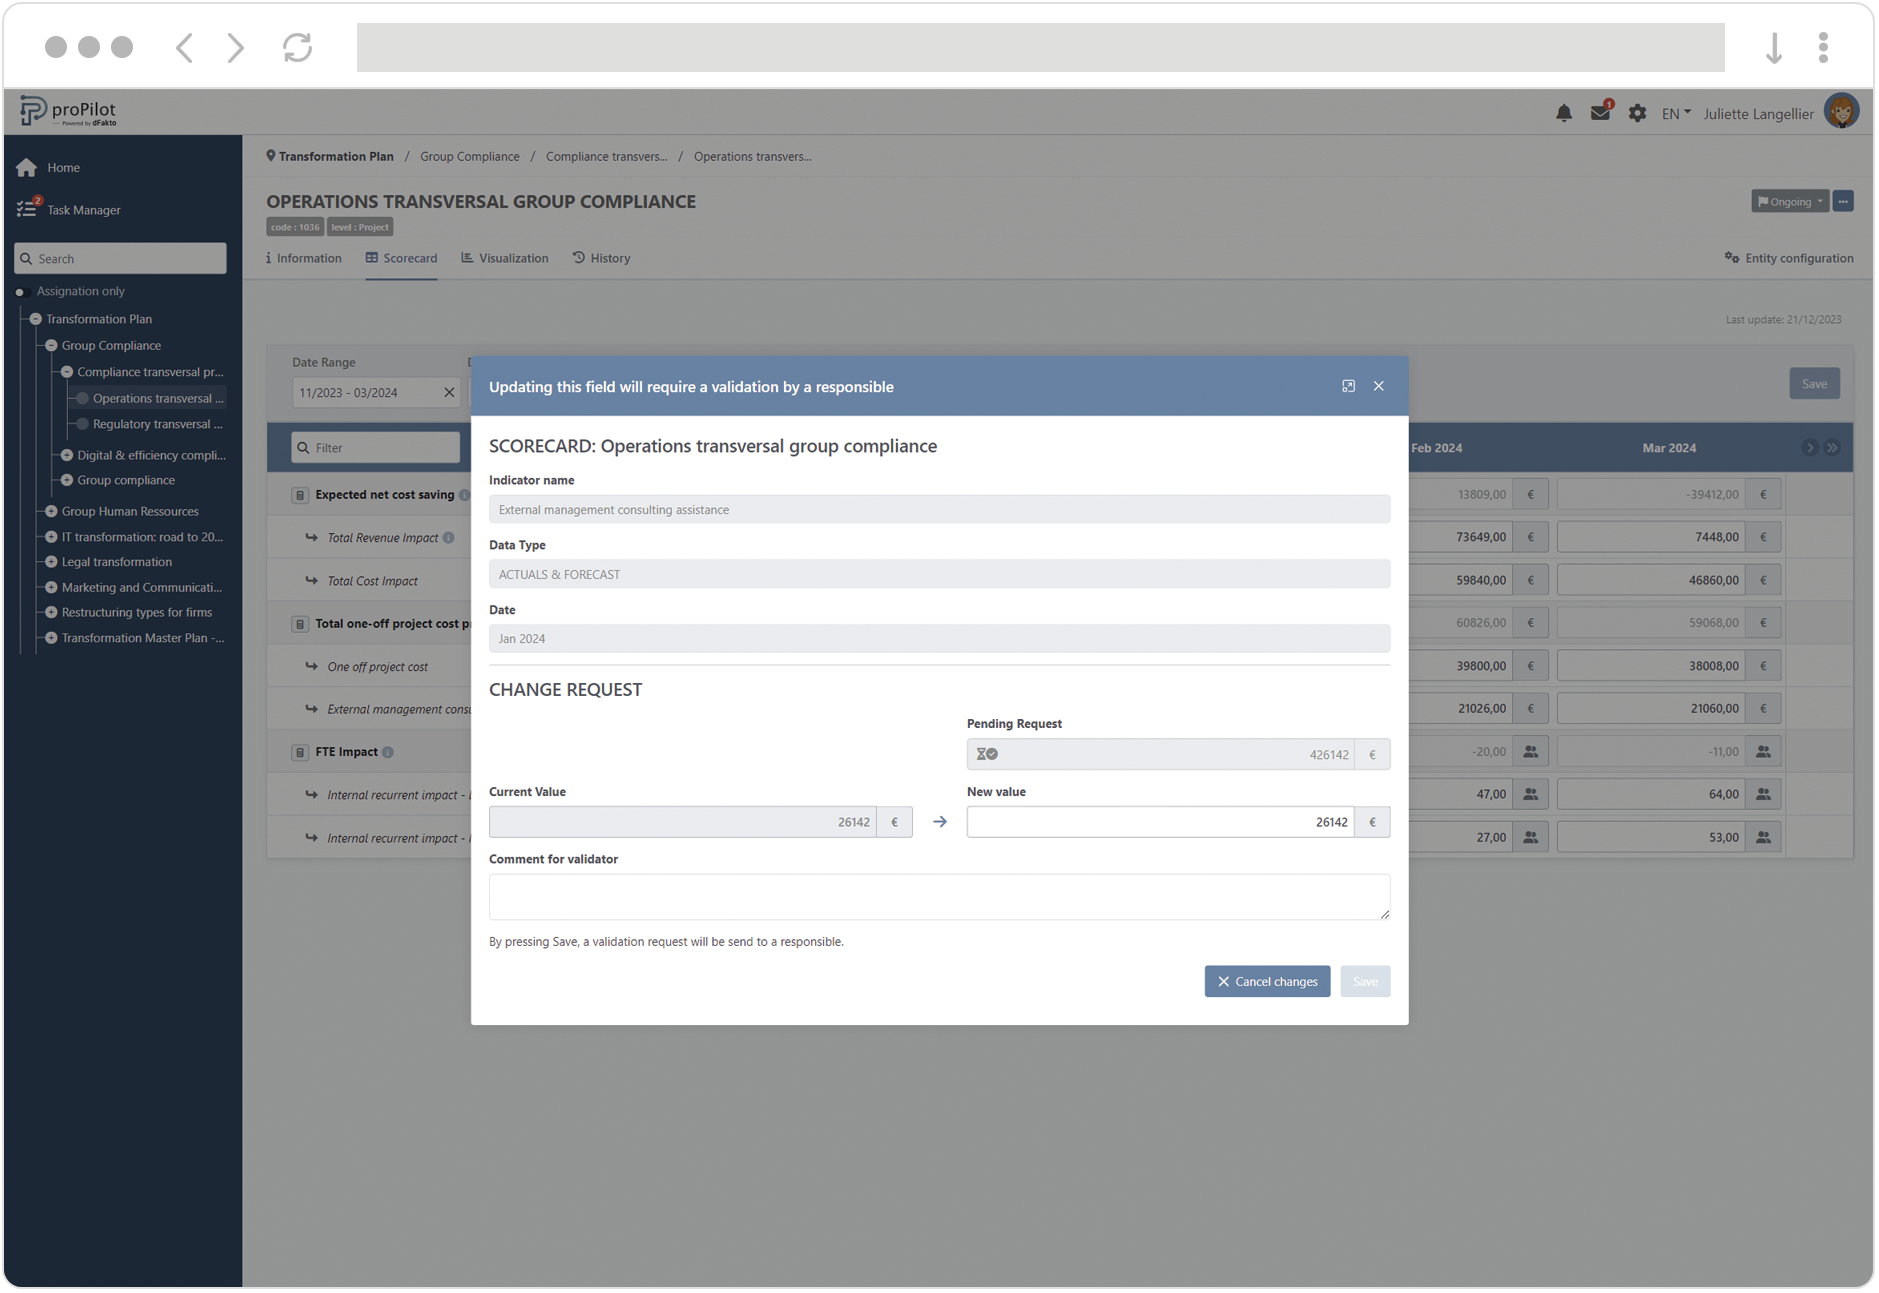Switch to the Visualization tab
Screen dimensions: 1879x1293
coord(505,258)
